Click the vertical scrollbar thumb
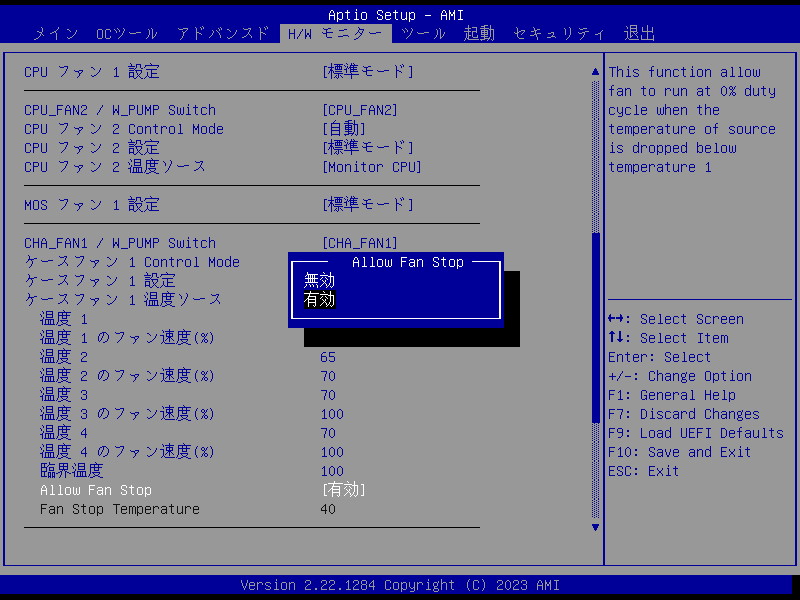800x600 pixels. point(595,327)
